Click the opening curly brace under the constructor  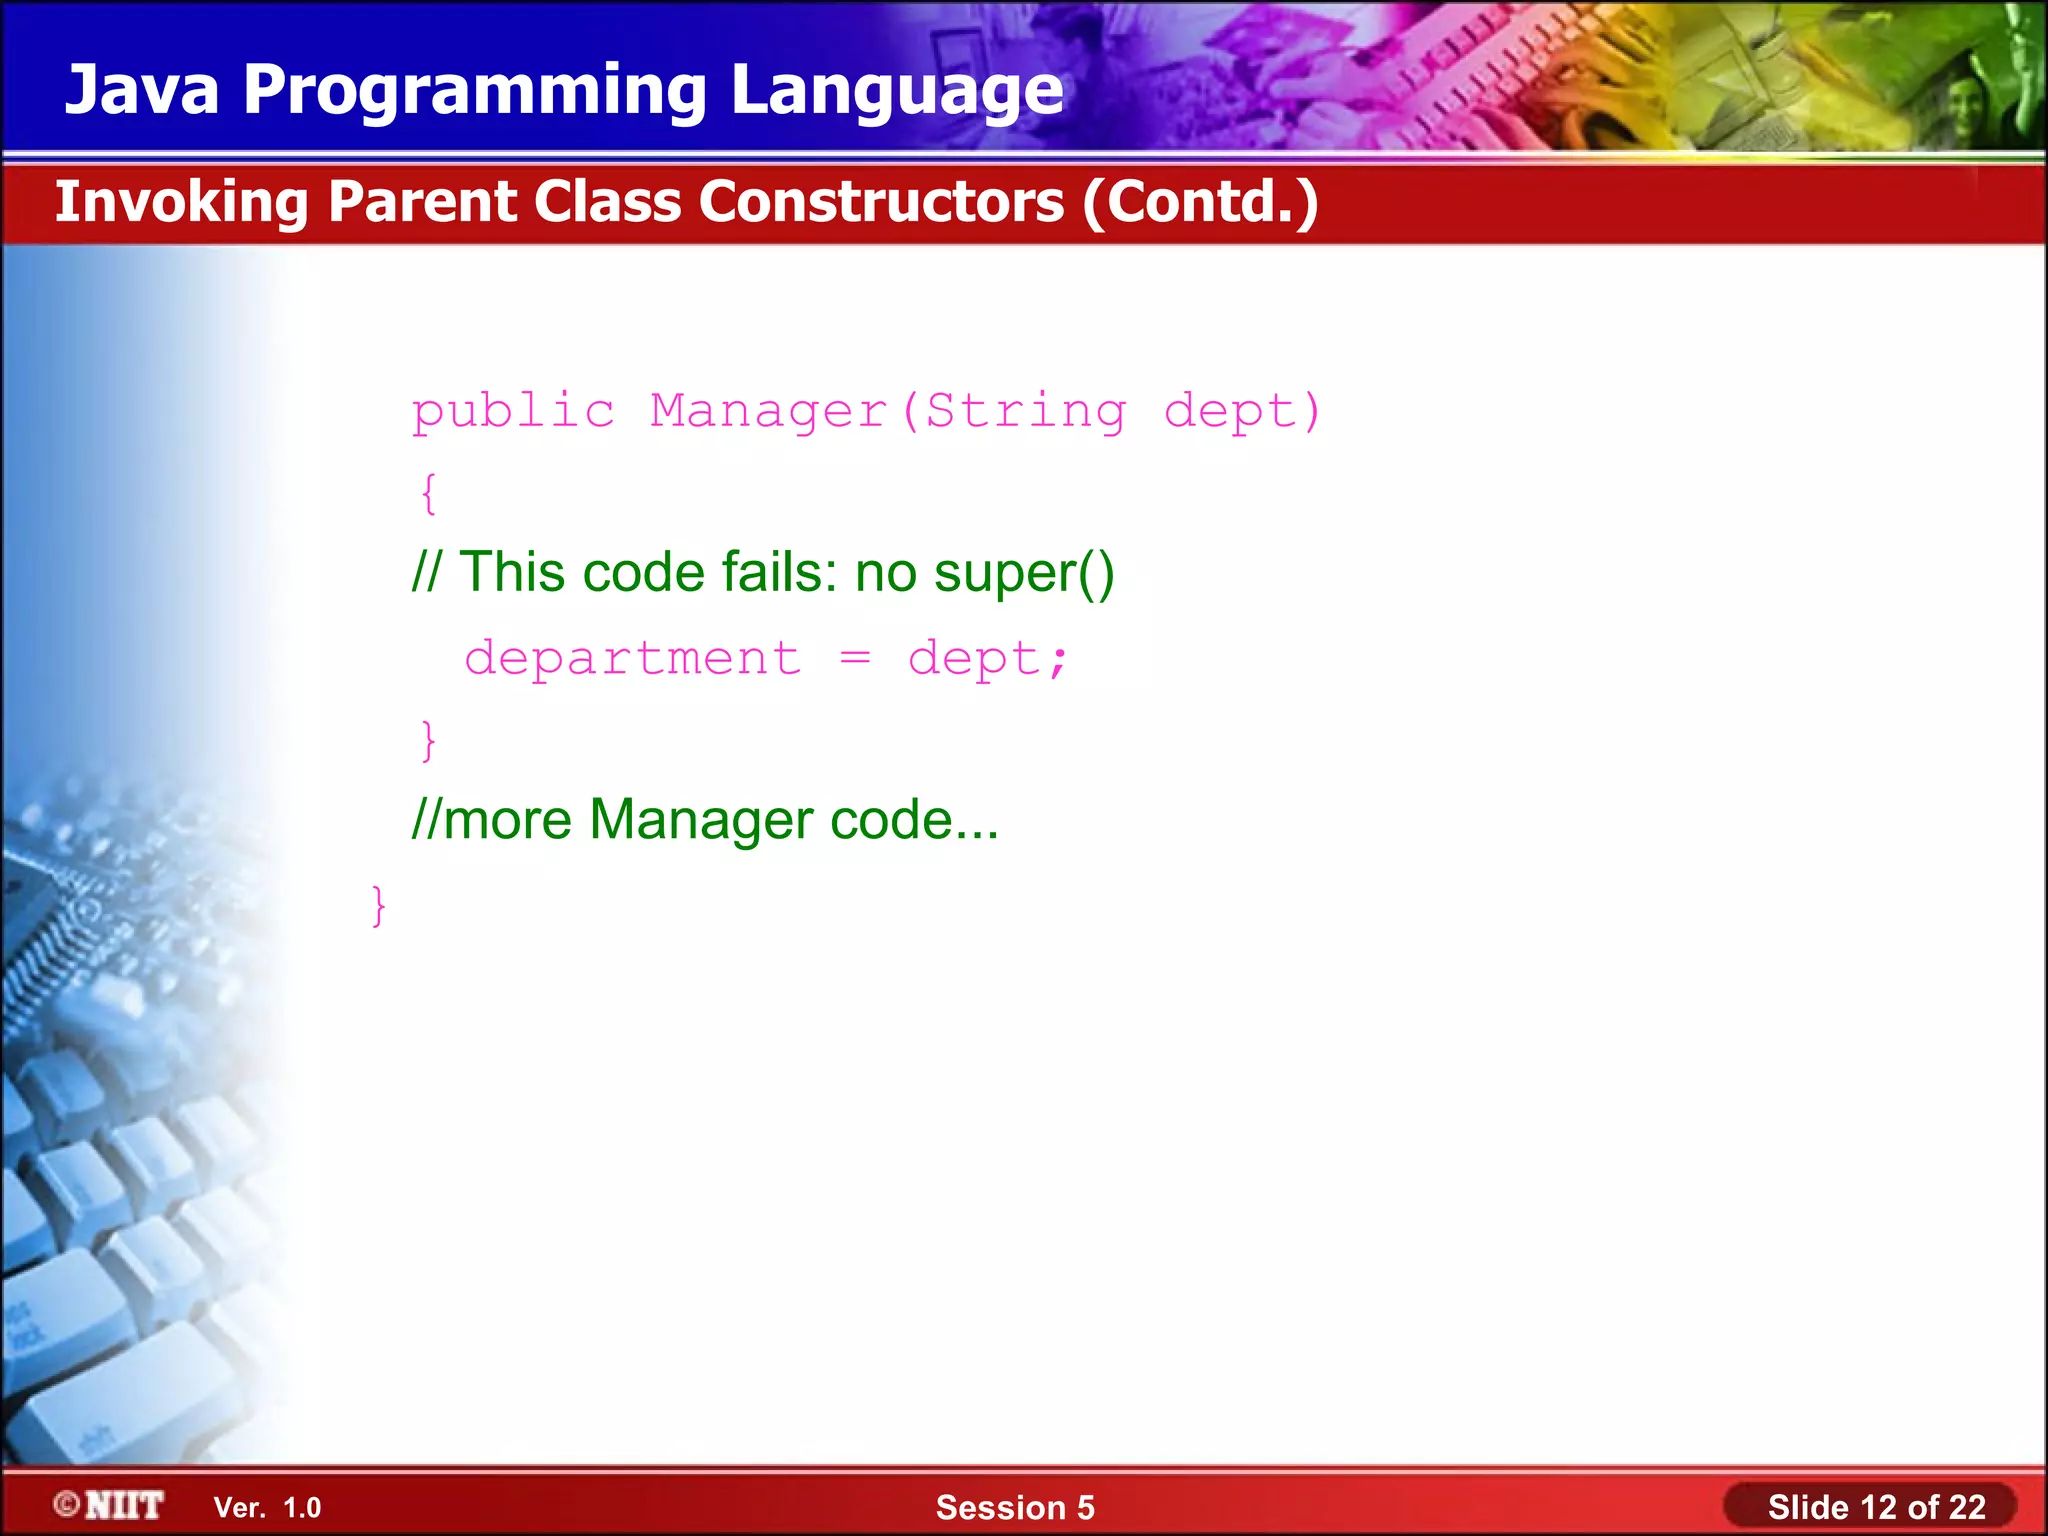click(428, 493)
